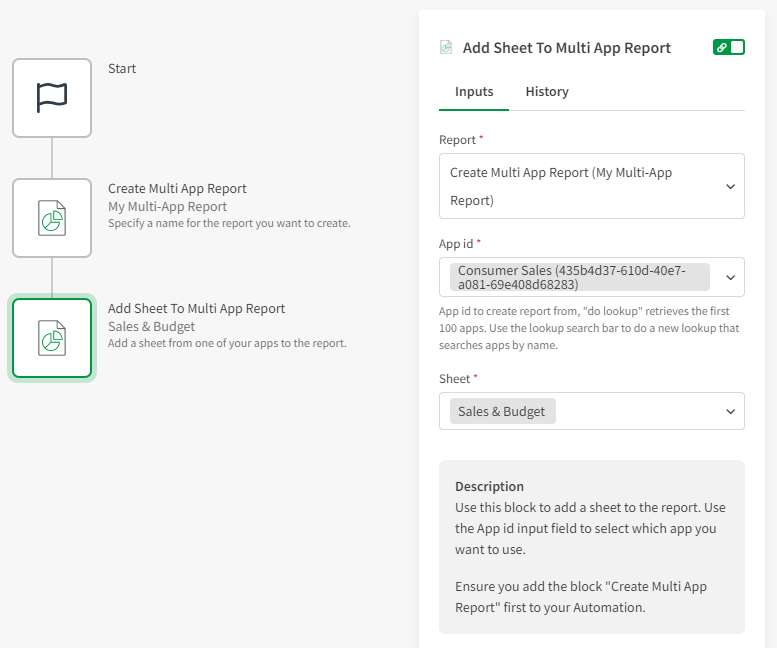Click 'Sales & Budget' subtitle in canvas
The height and width of the screenshot is (648, 777).
click(x=151, y=326)
